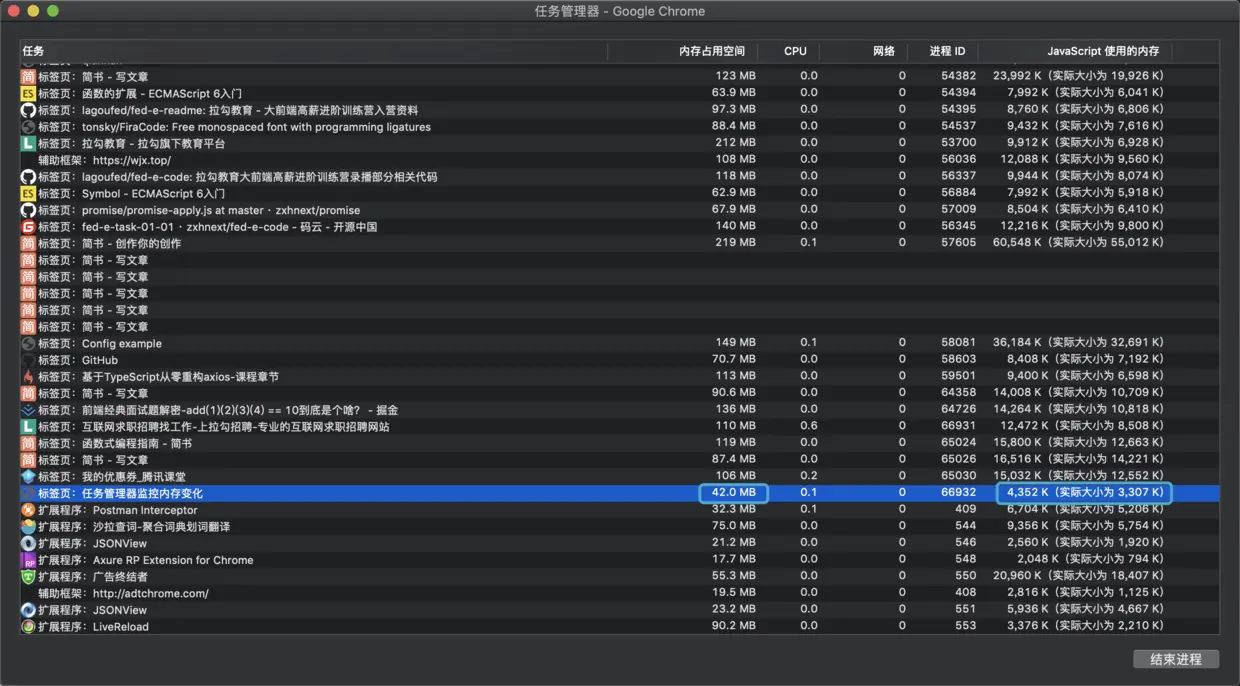The image size is (1240, 686).
Task: Click the GitHub icon next to lagoufed/fed-e-code
Action: [x=28, y=176]
